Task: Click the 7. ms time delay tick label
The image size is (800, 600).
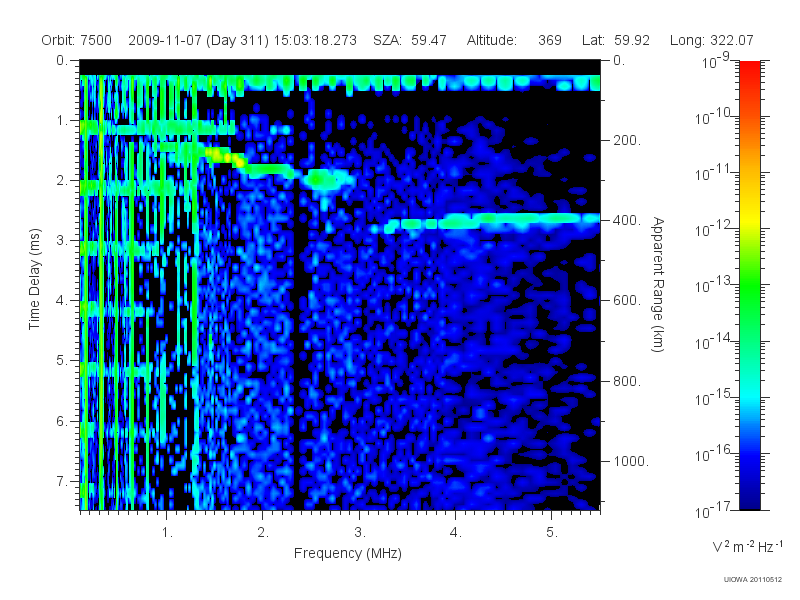Action: click(x=62, y=481)
